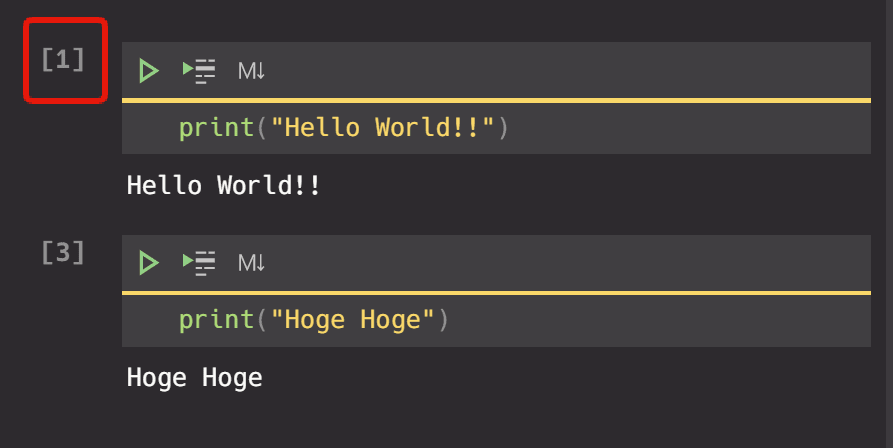Click closing parenthesis after "Hello World!!"
The height and width of the screenshot is (448, 893).
pyautogui.click(x=503, y=128)
